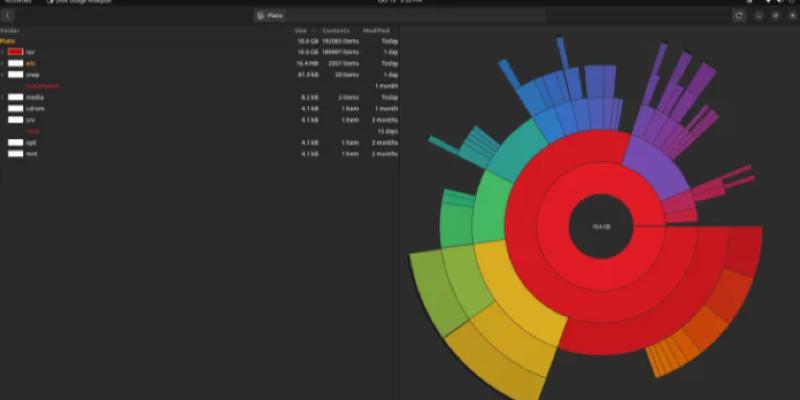Viewport: 800px width, 400px height.
Task: Select the cdrom folder row
Action: tap(35, 108)
